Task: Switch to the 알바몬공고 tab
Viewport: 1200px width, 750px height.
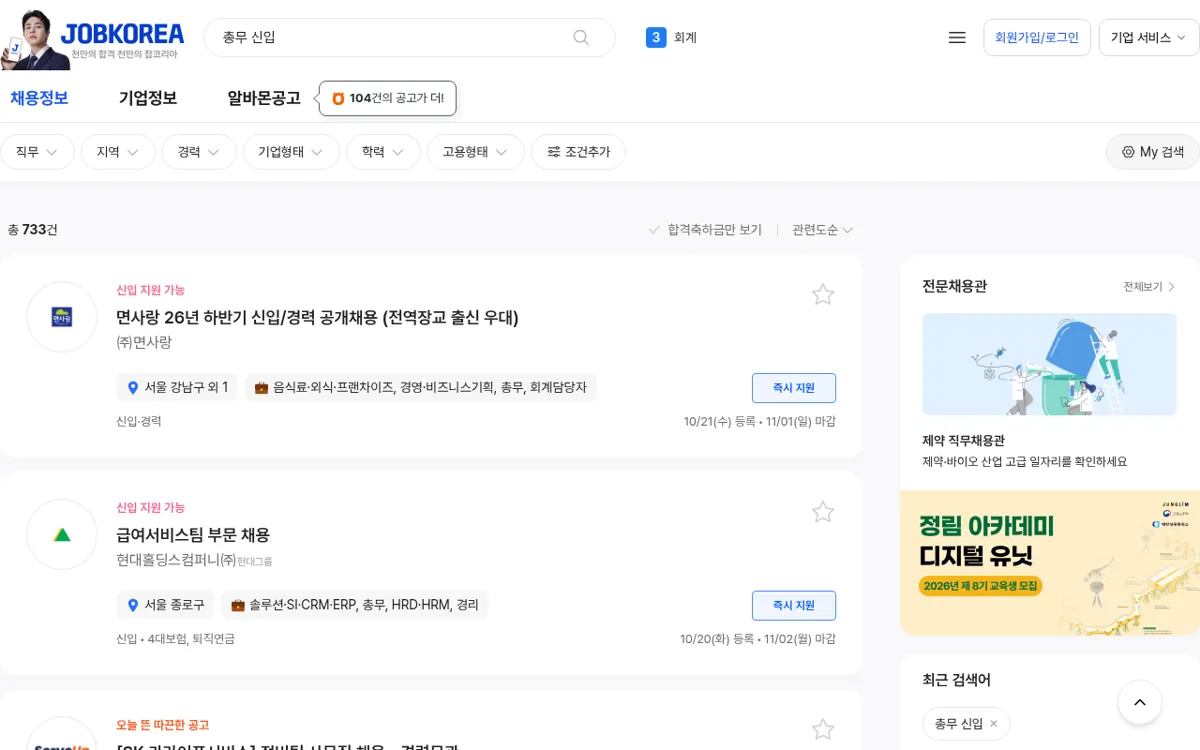Action: tap(264, 98)
